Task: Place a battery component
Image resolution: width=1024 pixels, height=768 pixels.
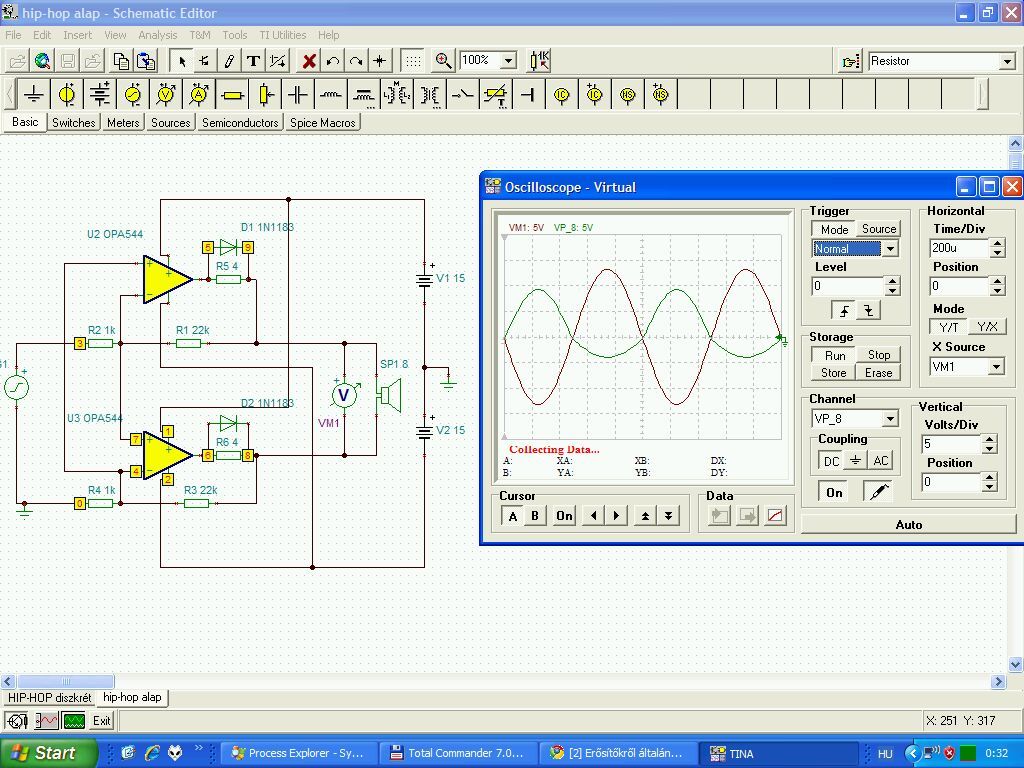Action: 100,95
